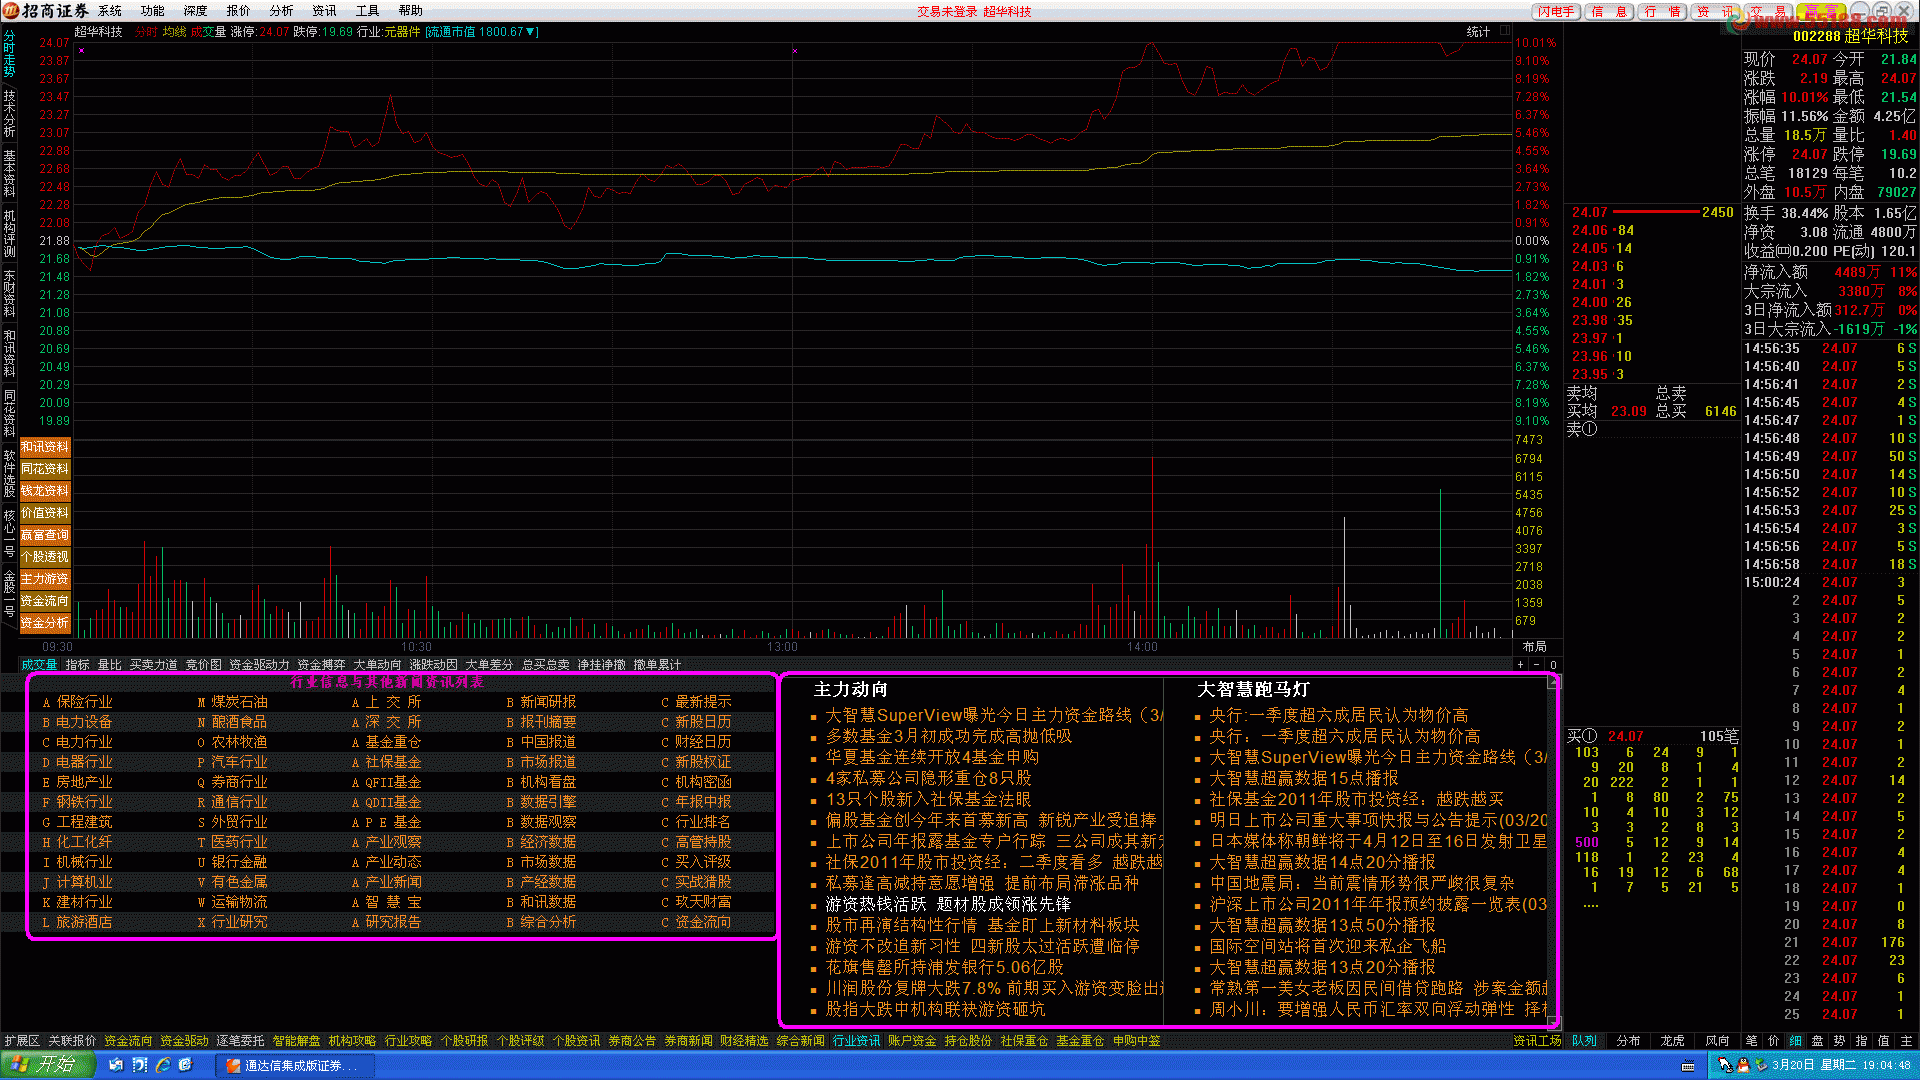The image size is (1920, 1080).
Task: Read news 多数基金3月初成功完成高抛低吸
Action: 949,736
